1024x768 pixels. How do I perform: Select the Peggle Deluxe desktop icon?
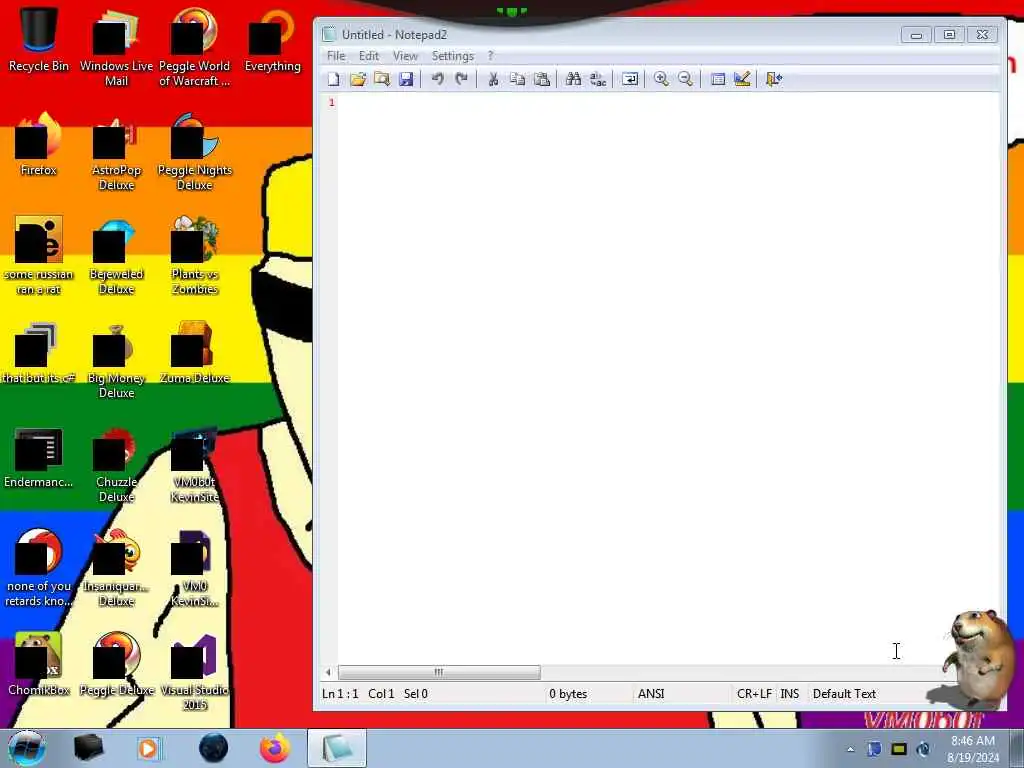point(116,664)
